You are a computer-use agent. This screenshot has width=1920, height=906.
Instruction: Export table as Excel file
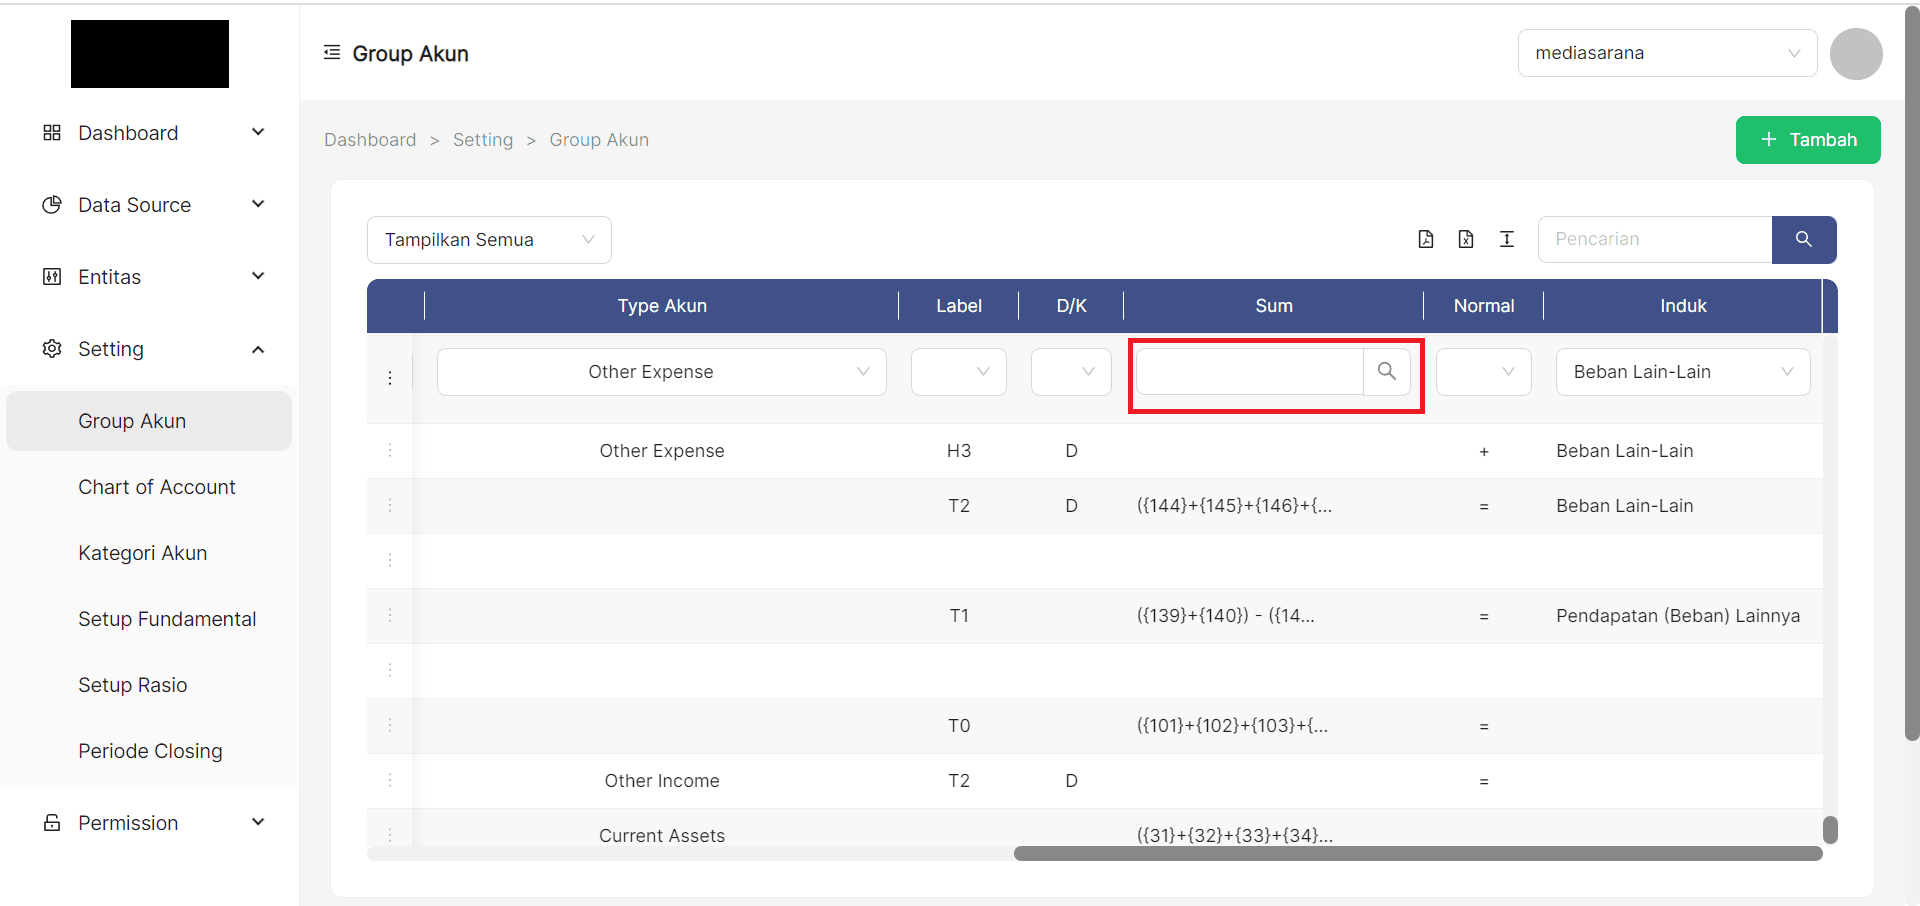[1466, 239]
